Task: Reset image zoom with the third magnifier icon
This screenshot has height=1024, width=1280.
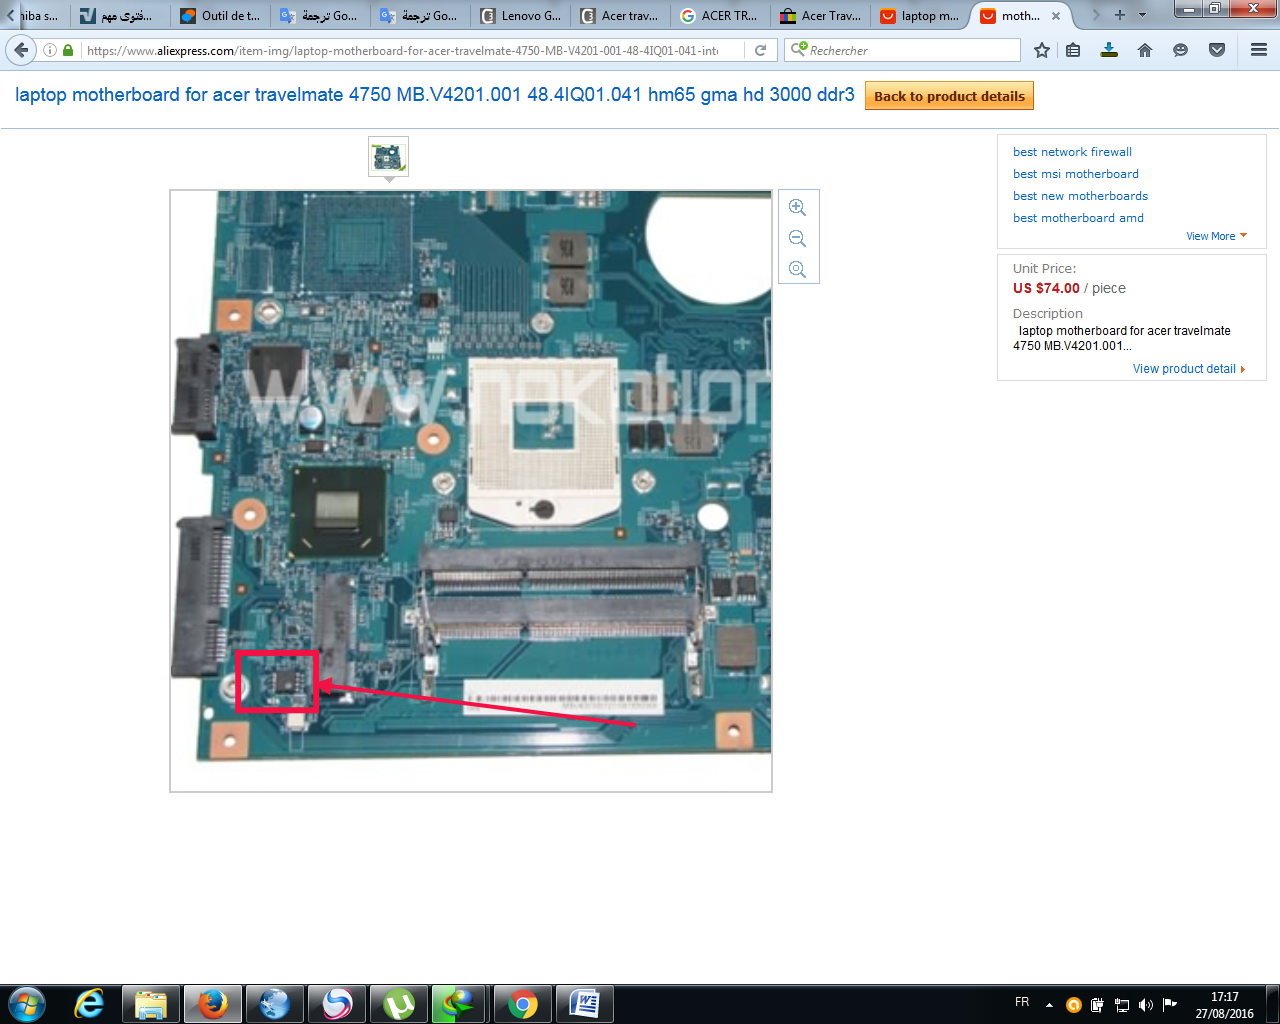Action: tap(797, 269)
